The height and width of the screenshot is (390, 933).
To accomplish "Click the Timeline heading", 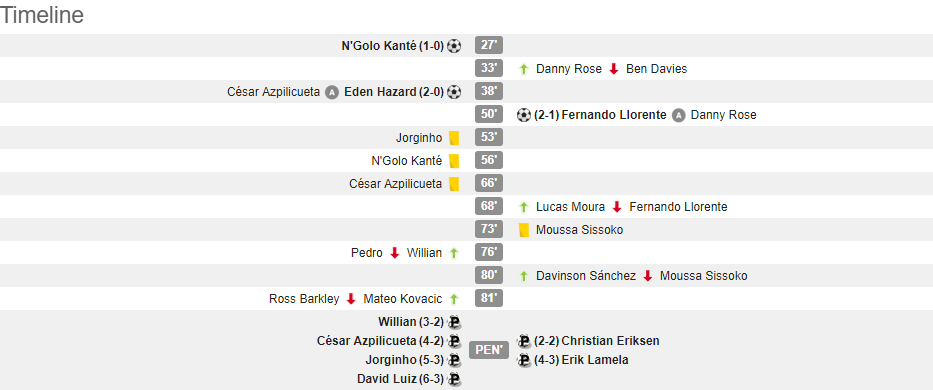I will [x=42, y=15].
